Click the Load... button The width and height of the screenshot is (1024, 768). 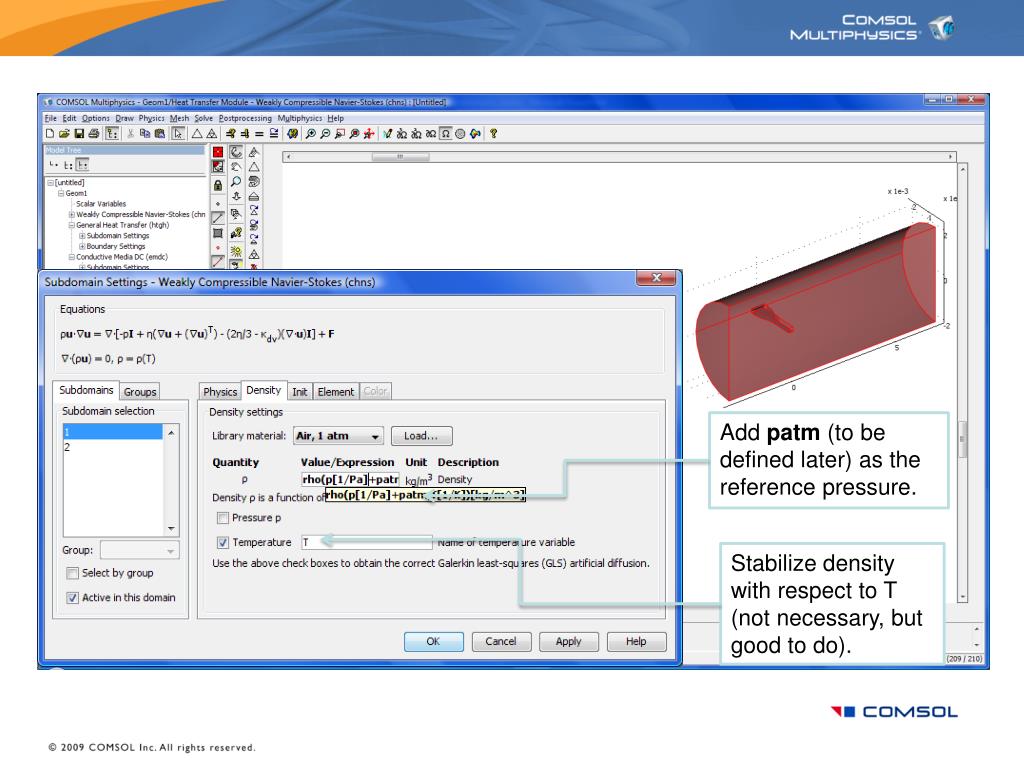421,436
